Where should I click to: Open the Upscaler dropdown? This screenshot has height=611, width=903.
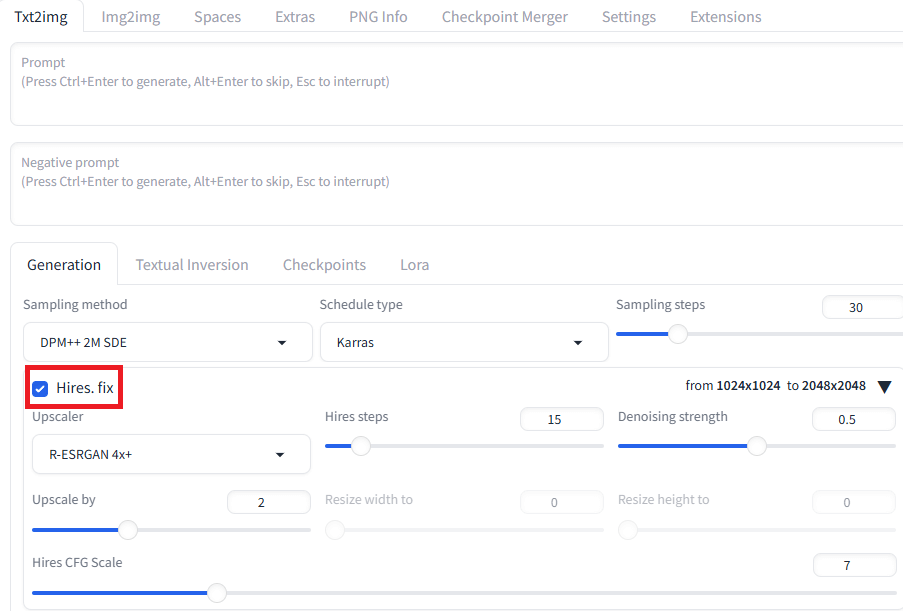tap(171, 454)
